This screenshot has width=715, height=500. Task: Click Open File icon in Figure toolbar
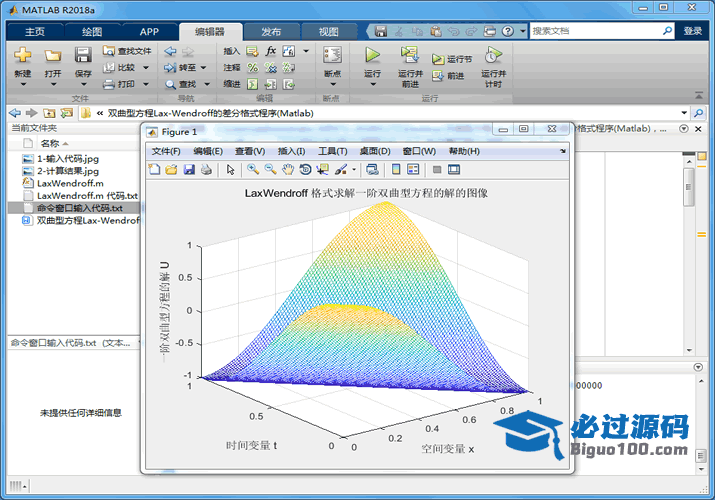tap(171, 170)
